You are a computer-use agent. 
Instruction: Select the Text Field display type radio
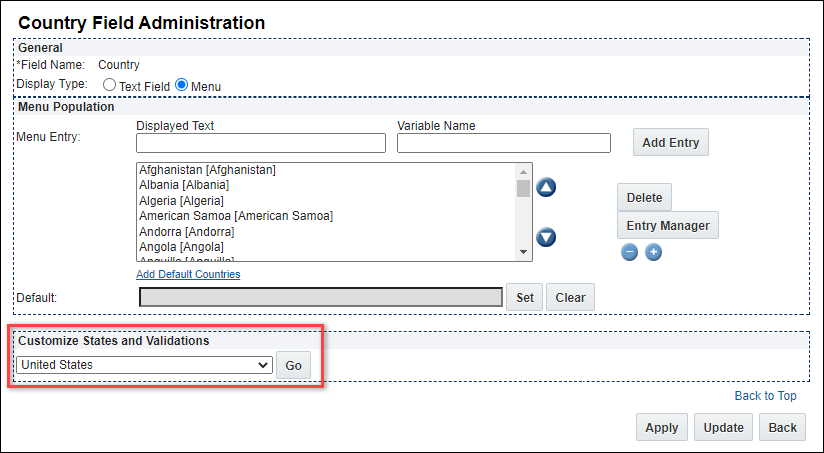pyautogui.click(x=109, y=85)
